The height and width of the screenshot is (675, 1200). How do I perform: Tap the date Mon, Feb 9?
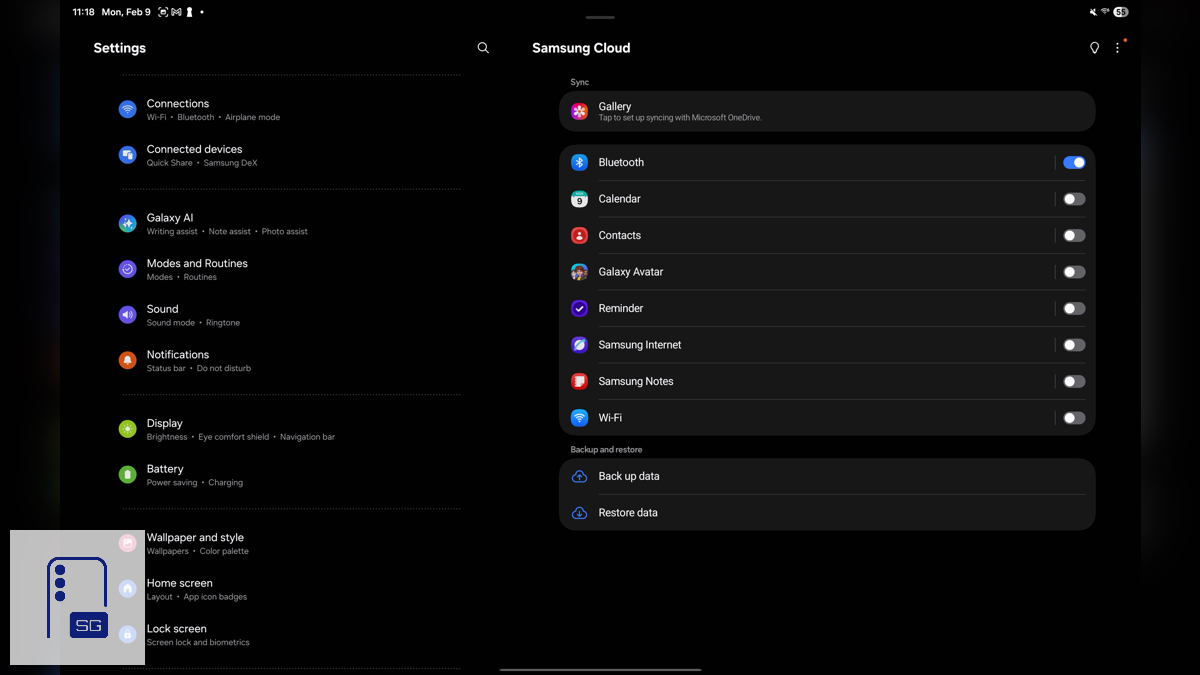click(x=126, y=12)
